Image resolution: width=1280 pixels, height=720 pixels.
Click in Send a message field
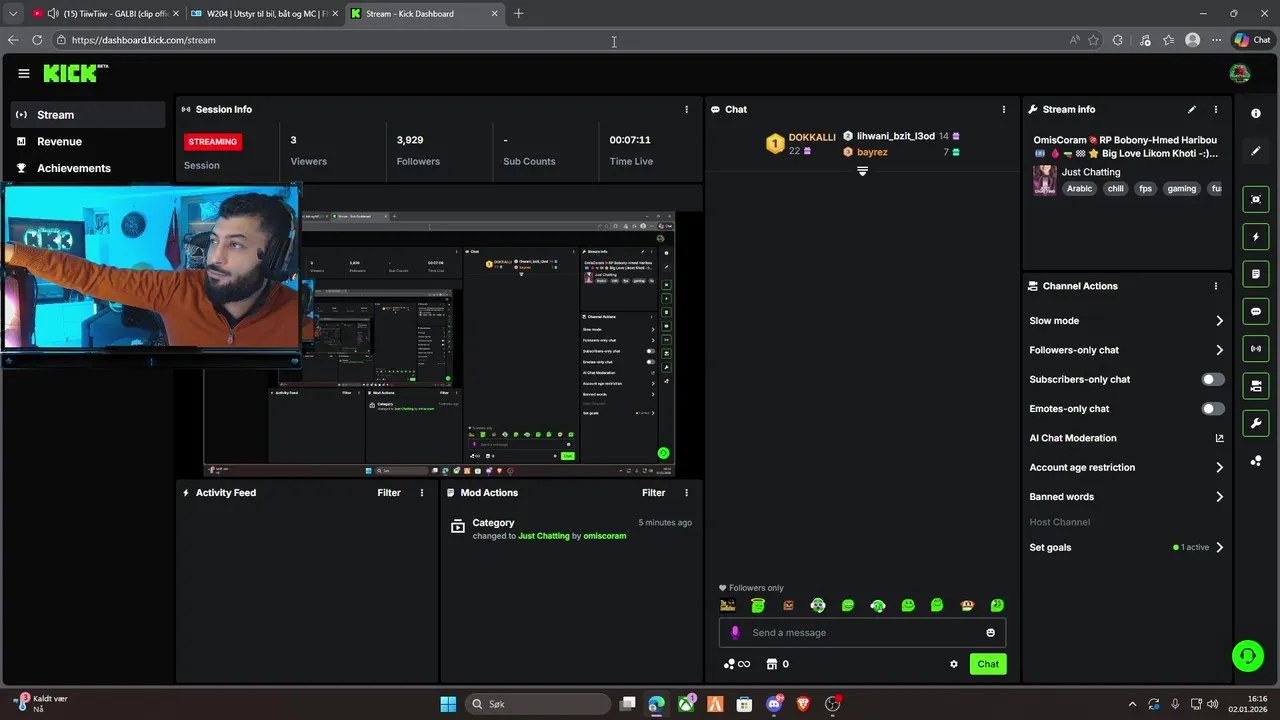click(x=862, y=633)
